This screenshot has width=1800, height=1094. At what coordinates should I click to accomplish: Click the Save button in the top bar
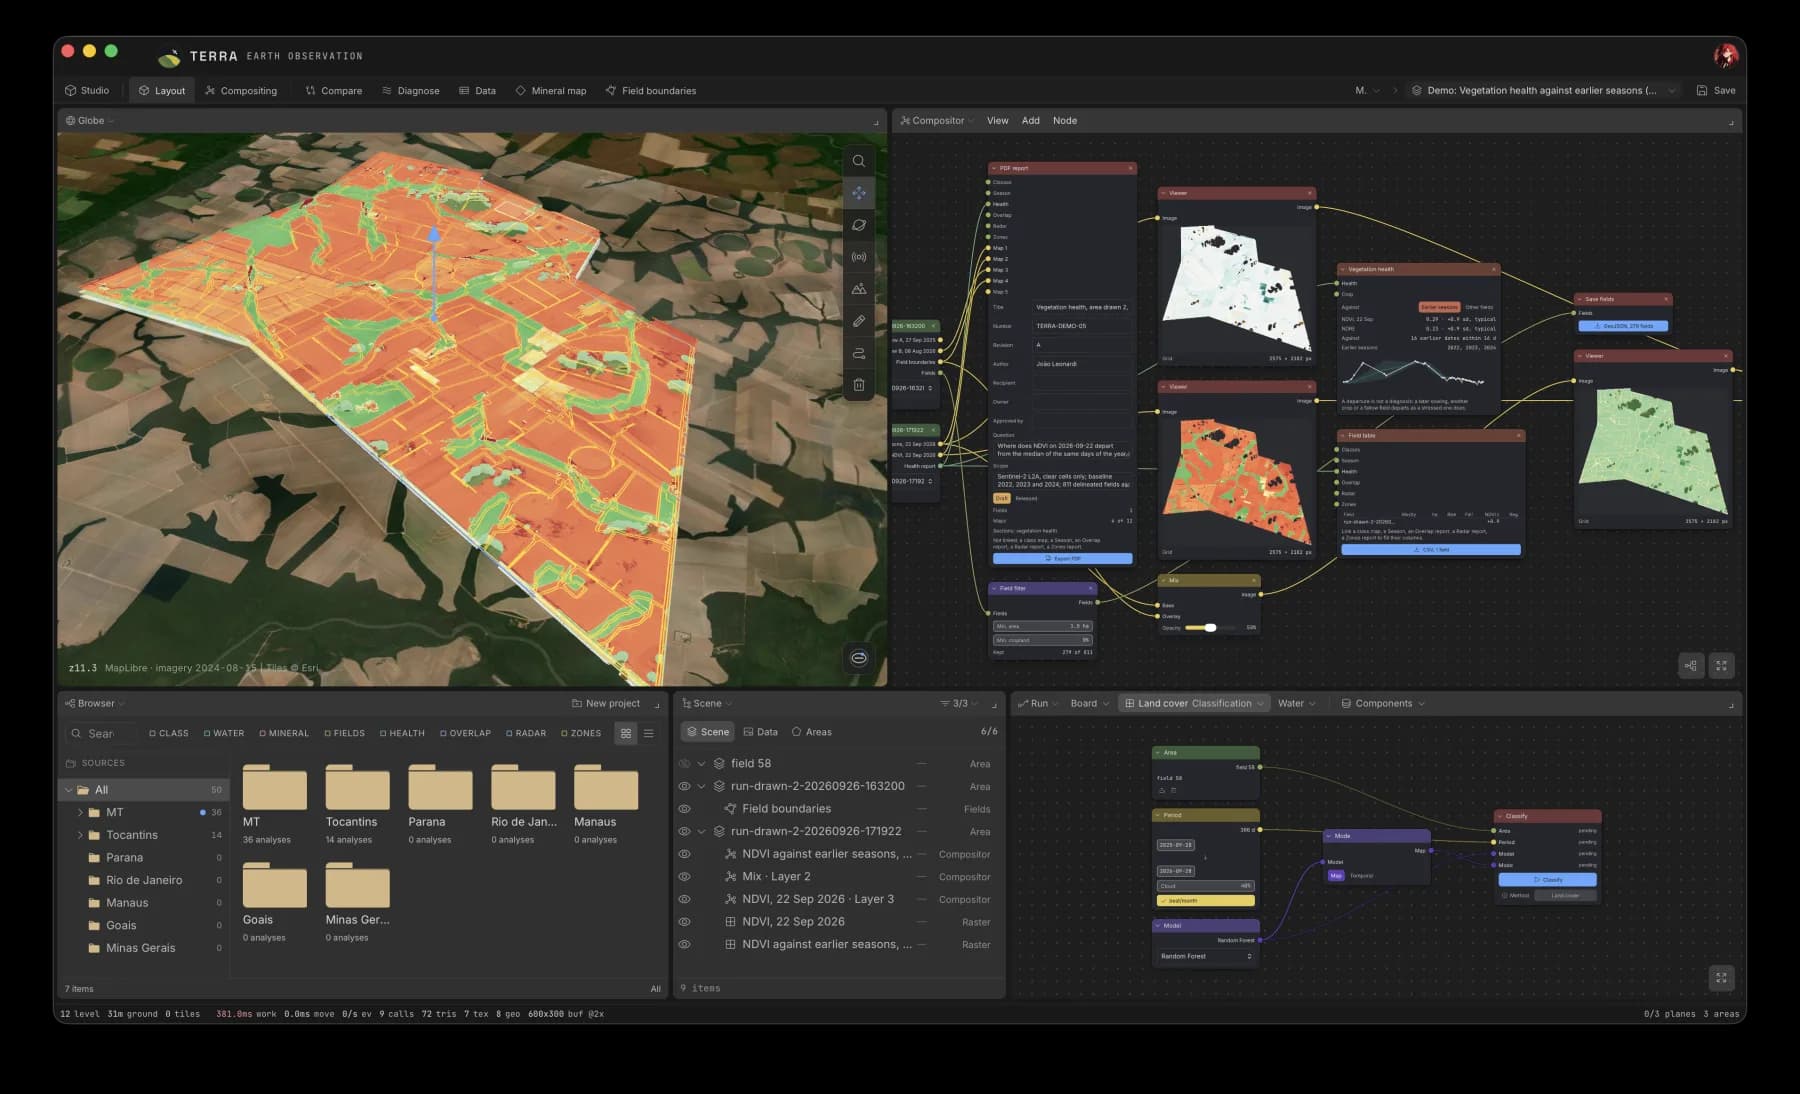point(1716,90)
